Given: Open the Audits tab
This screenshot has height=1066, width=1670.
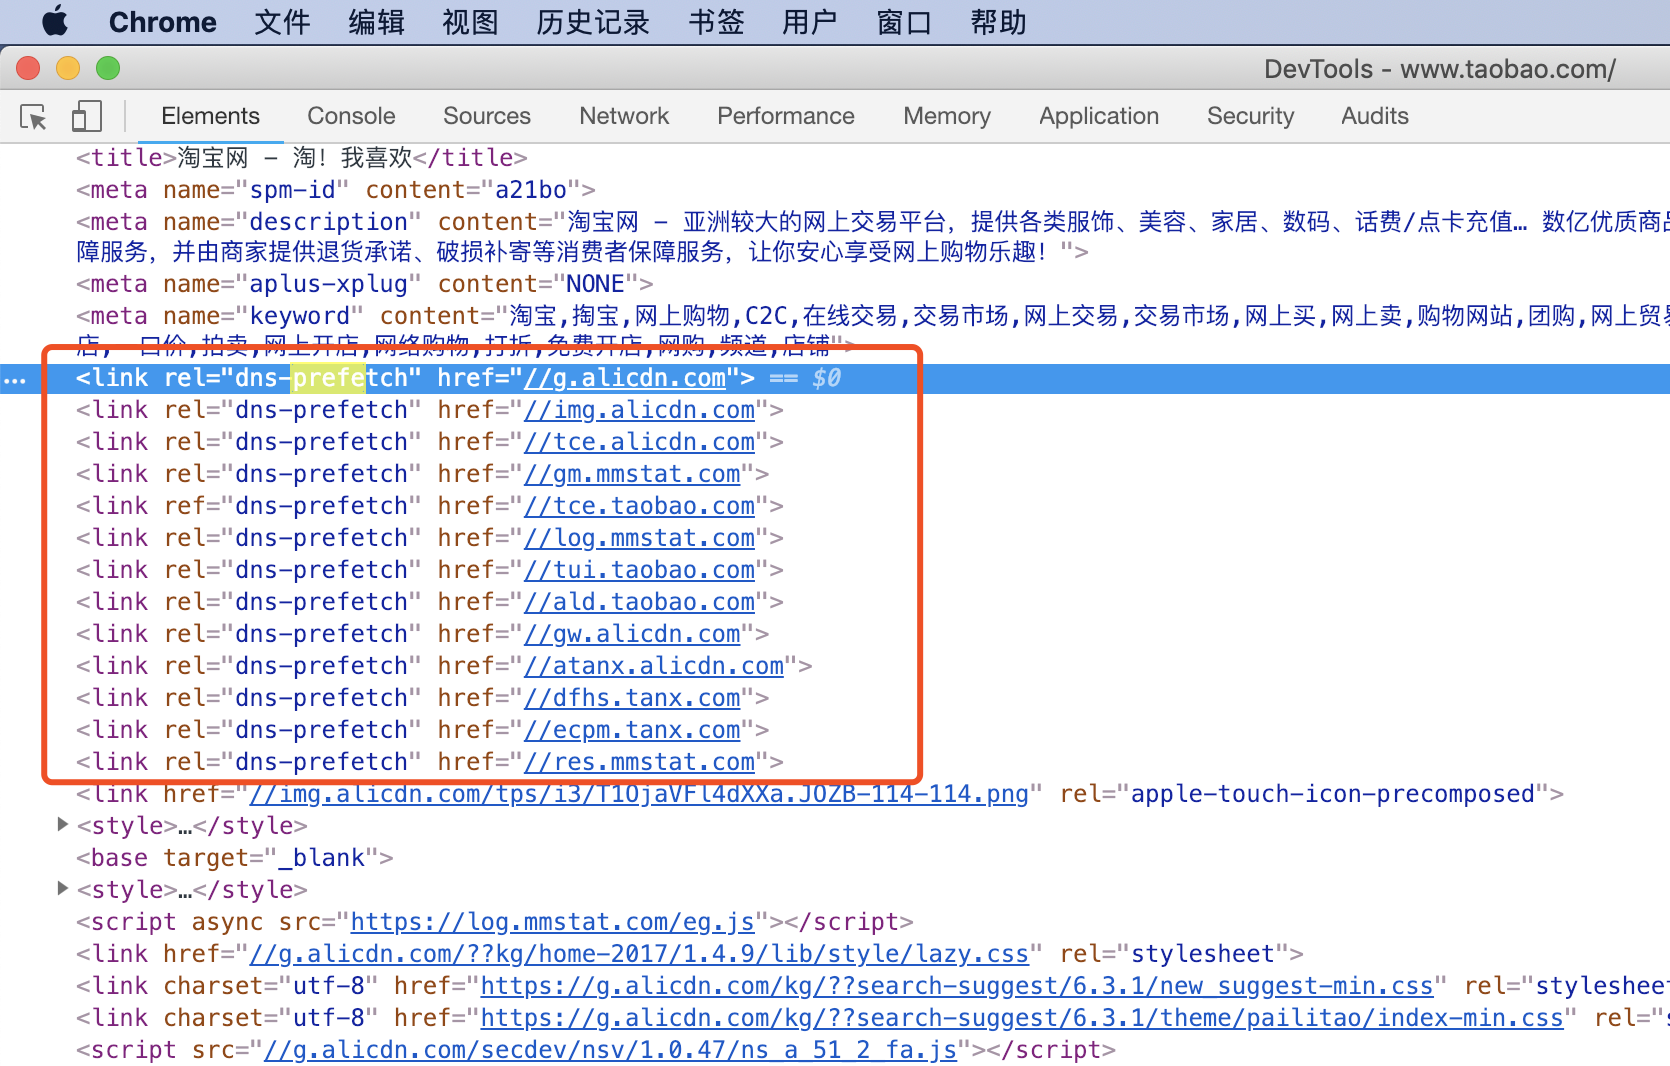Looking at the screenshot, I should [x=1375, y=116].
